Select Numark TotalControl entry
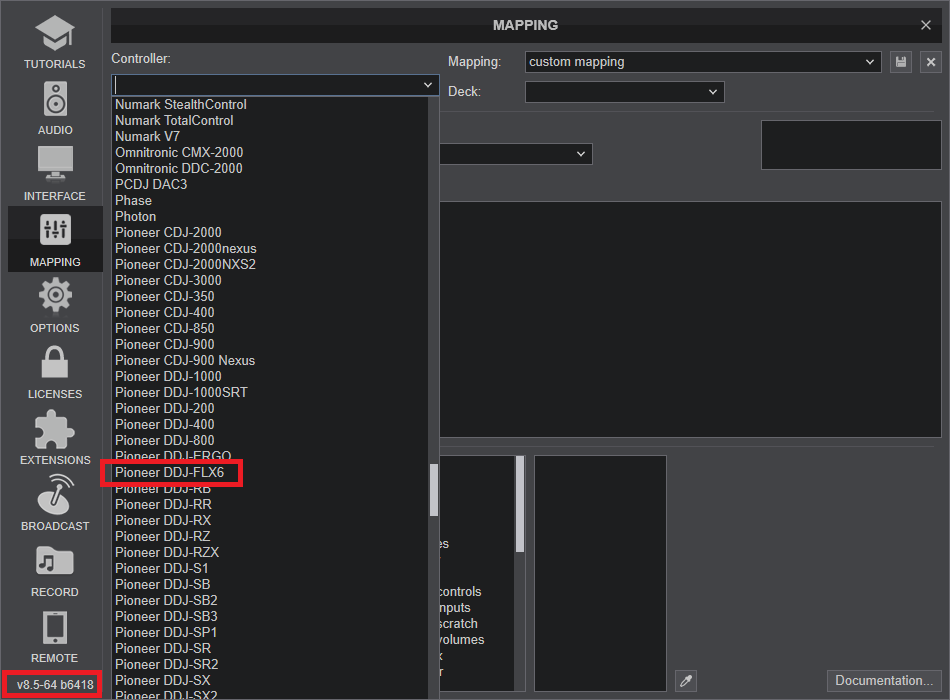Viewport: 950px width, 700px height. pos(174,121)
